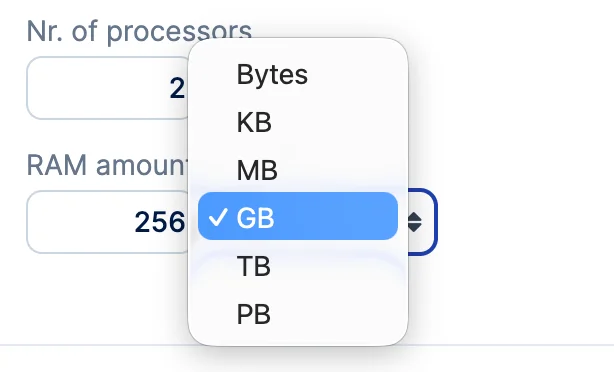The height and width of the screenshot is (372, 614).
Task: Choose KB from the unit list
Action: pos(298,122)
